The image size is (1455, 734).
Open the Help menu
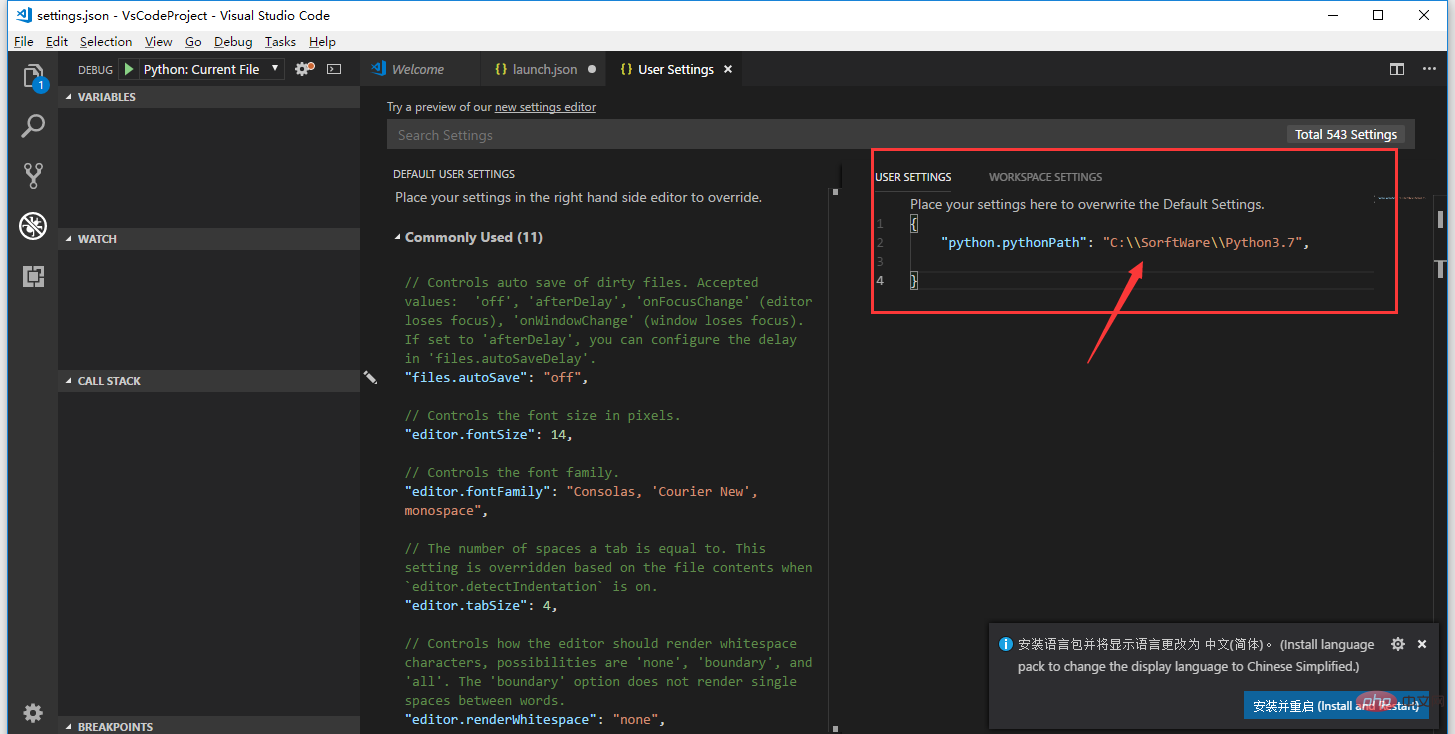tap(322, 41)
